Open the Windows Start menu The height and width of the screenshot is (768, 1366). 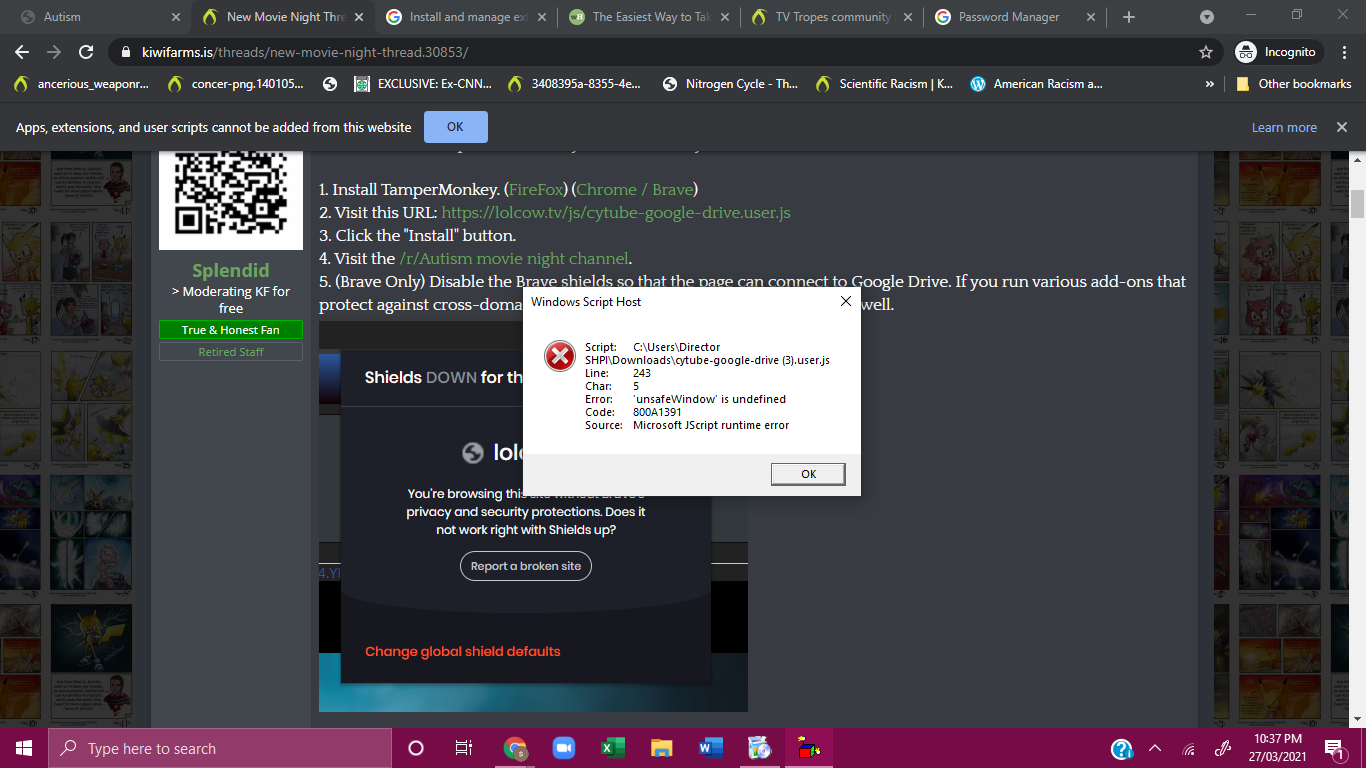[24, 748]
